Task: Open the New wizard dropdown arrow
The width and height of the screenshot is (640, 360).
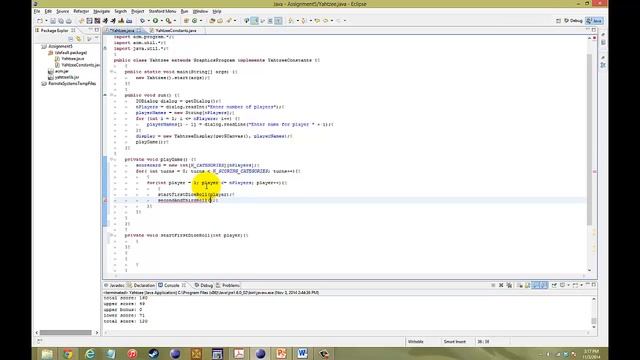Action: coord(46,20)
